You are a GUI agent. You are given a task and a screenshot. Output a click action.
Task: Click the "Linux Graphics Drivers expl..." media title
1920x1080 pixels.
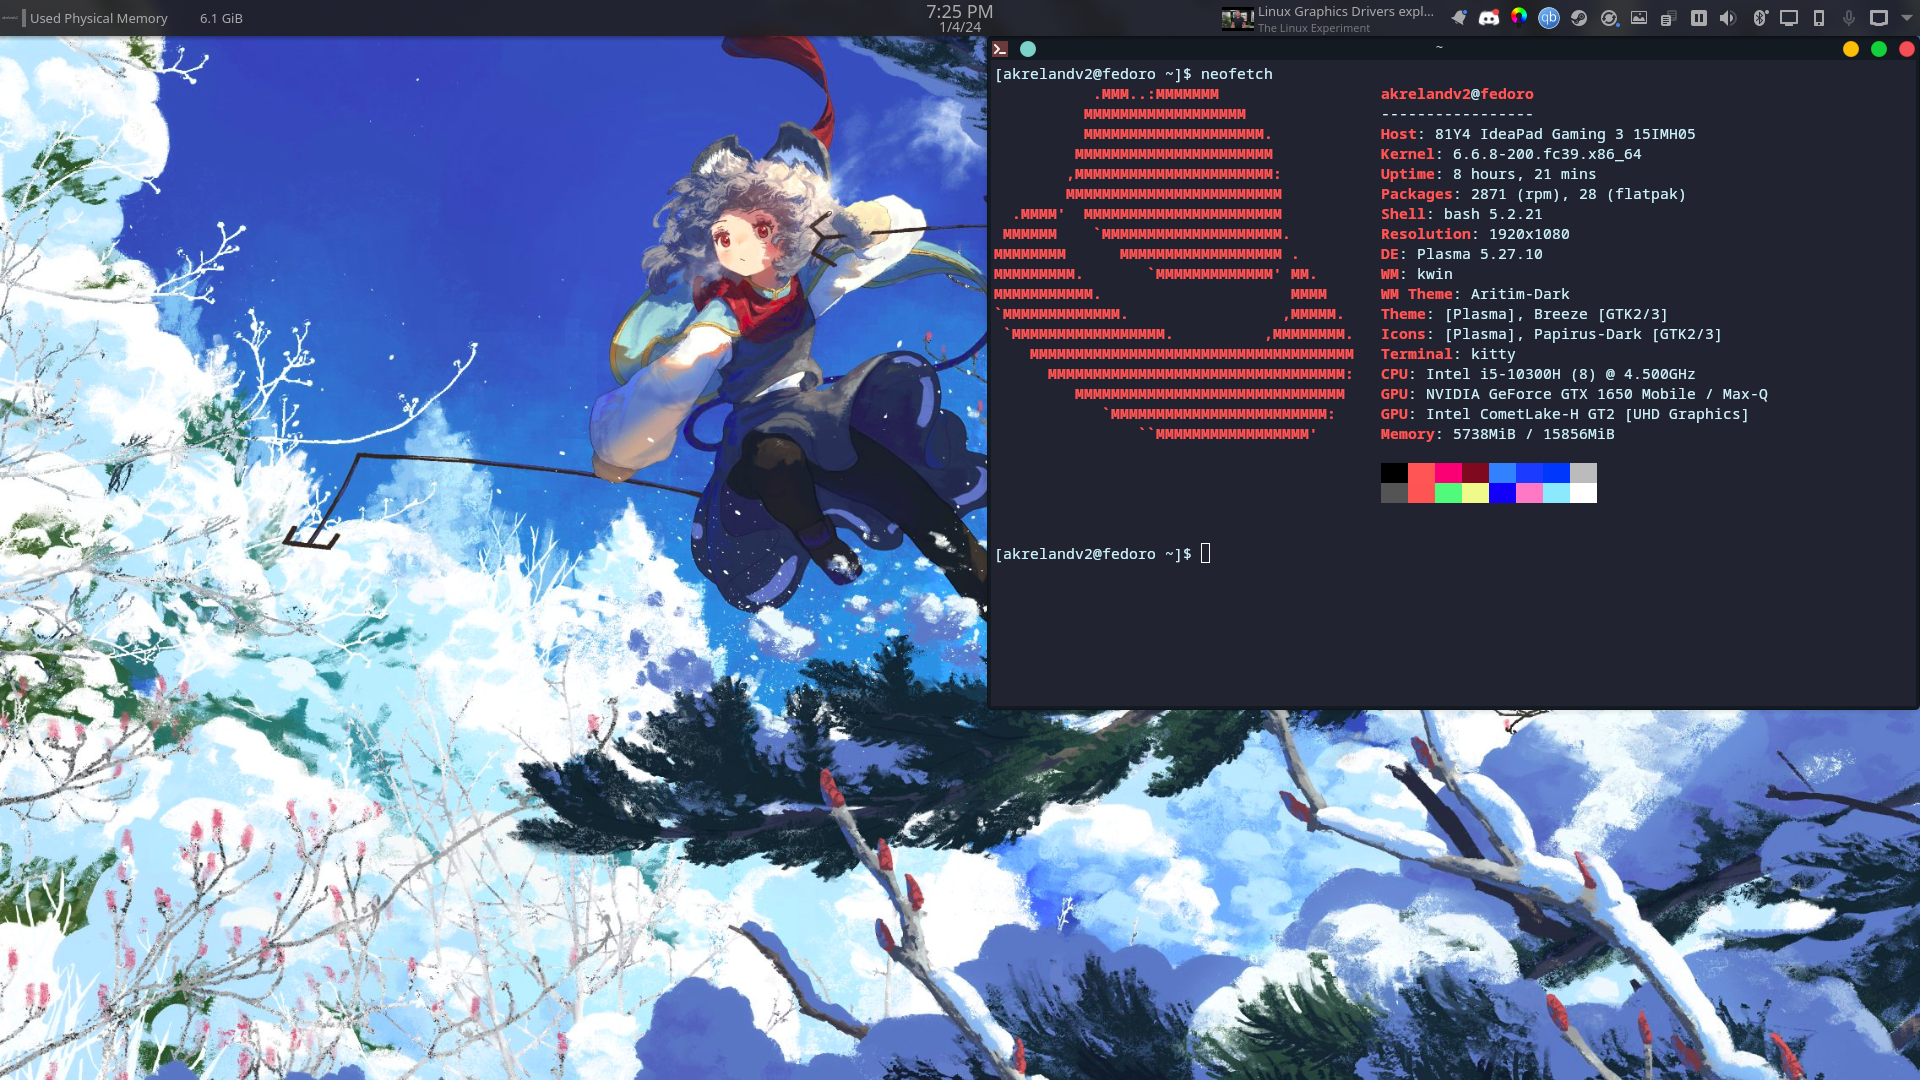(1346, 12)
